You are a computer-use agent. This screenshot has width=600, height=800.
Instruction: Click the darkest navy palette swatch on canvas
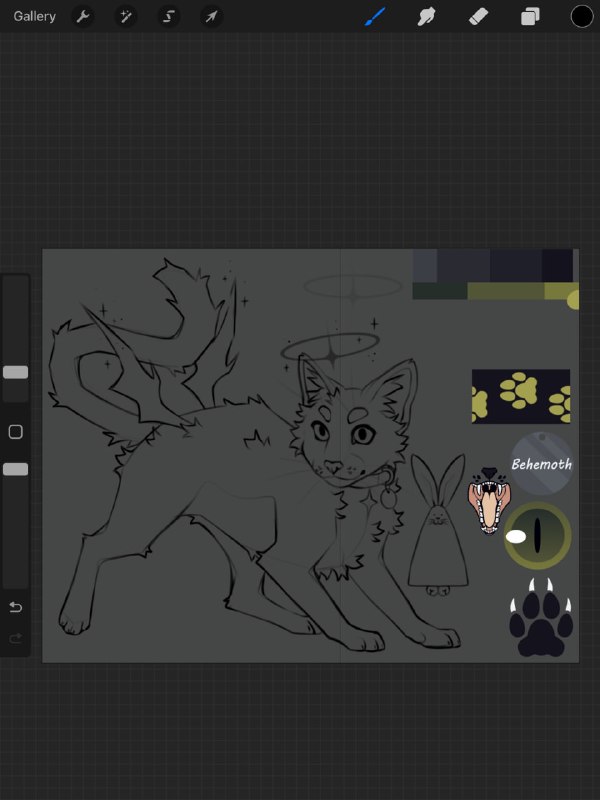557,265
